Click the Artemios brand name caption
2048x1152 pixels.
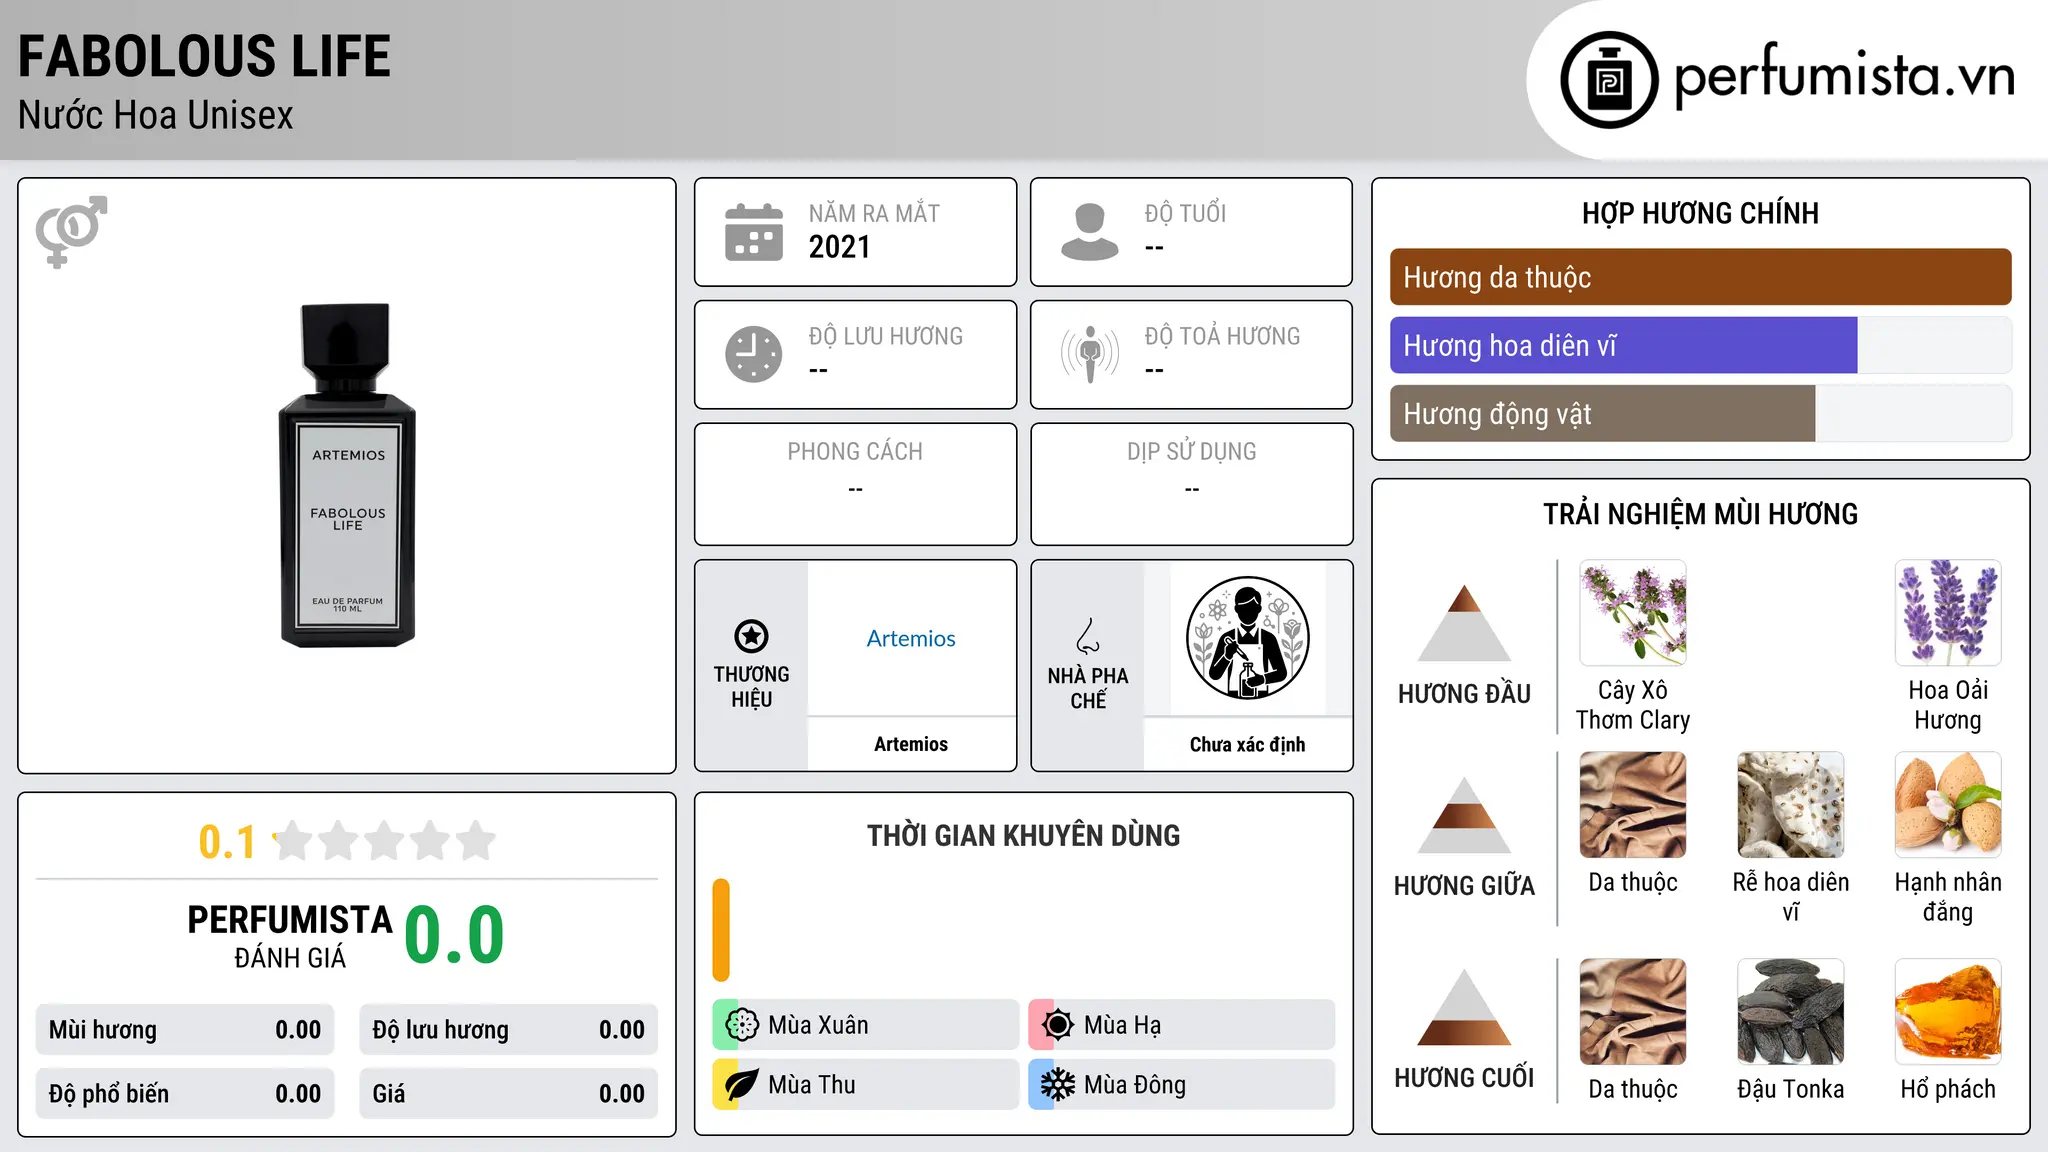click(x=911, y=744)
